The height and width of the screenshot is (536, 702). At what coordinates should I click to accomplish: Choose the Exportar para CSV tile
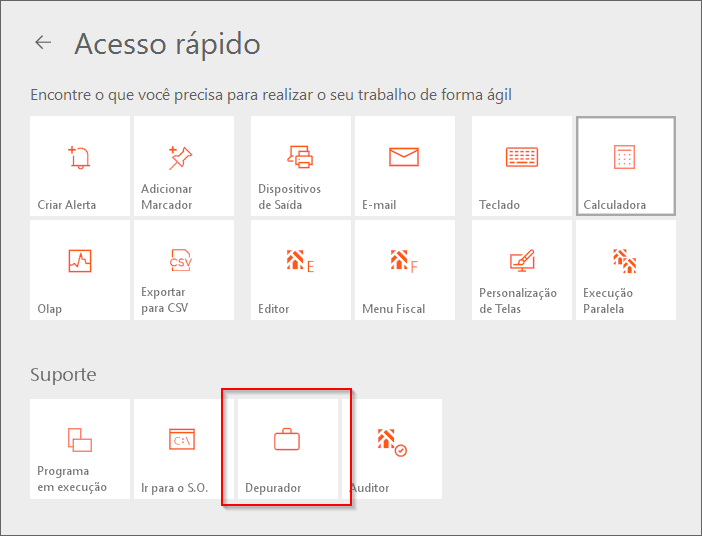[184, 270]
